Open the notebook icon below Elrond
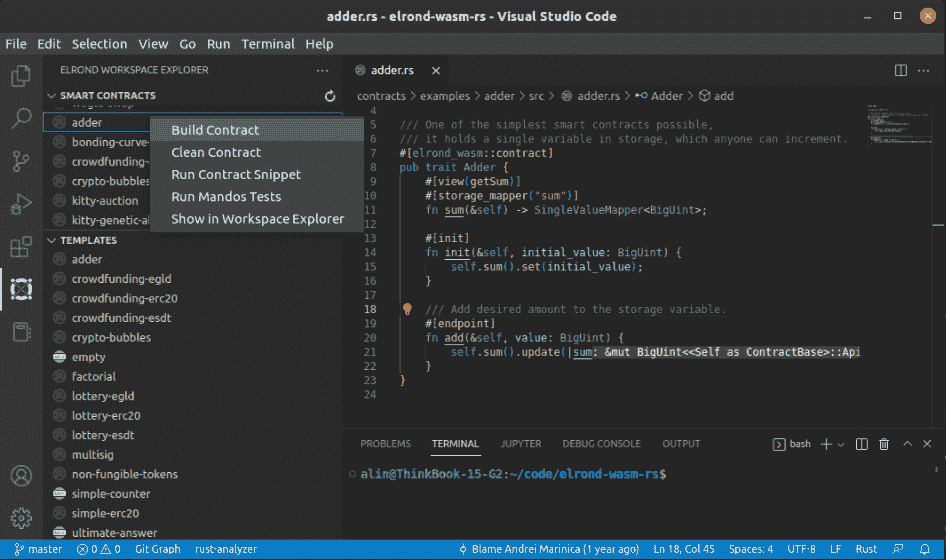Screen dimensions: 946x560 click(x=21, y=332)
